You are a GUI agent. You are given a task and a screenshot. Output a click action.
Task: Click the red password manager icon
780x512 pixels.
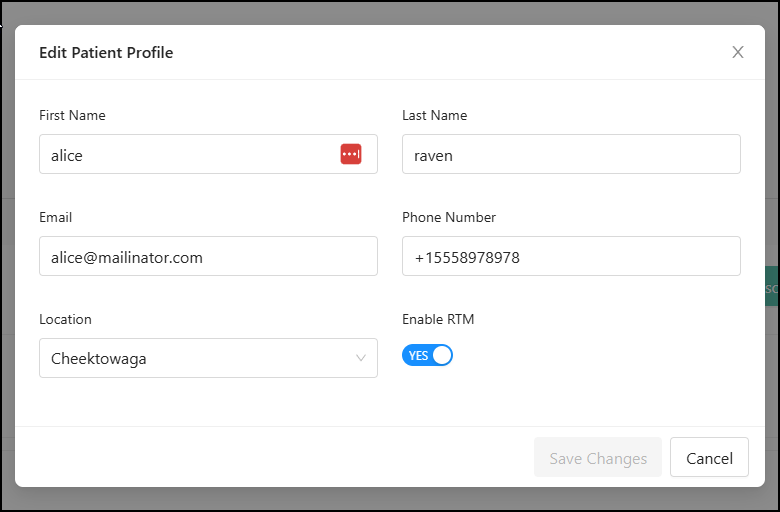click(350, 154)
